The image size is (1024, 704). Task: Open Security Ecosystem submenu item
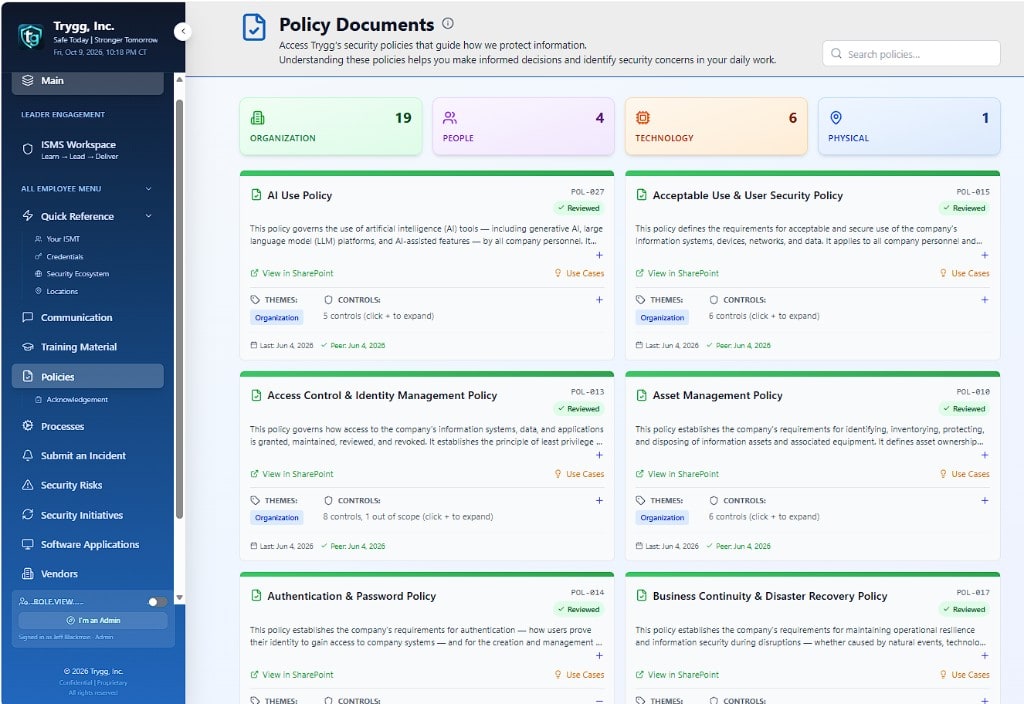tap(77, 274)
